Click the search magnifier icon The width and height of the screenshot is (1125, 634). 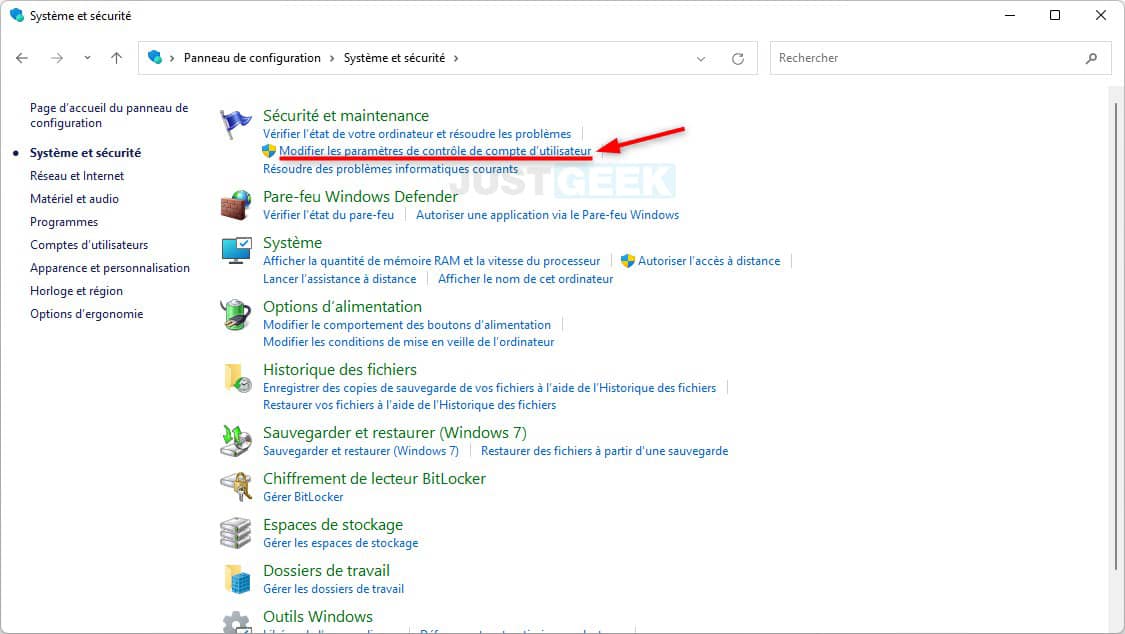(1091, 58)
